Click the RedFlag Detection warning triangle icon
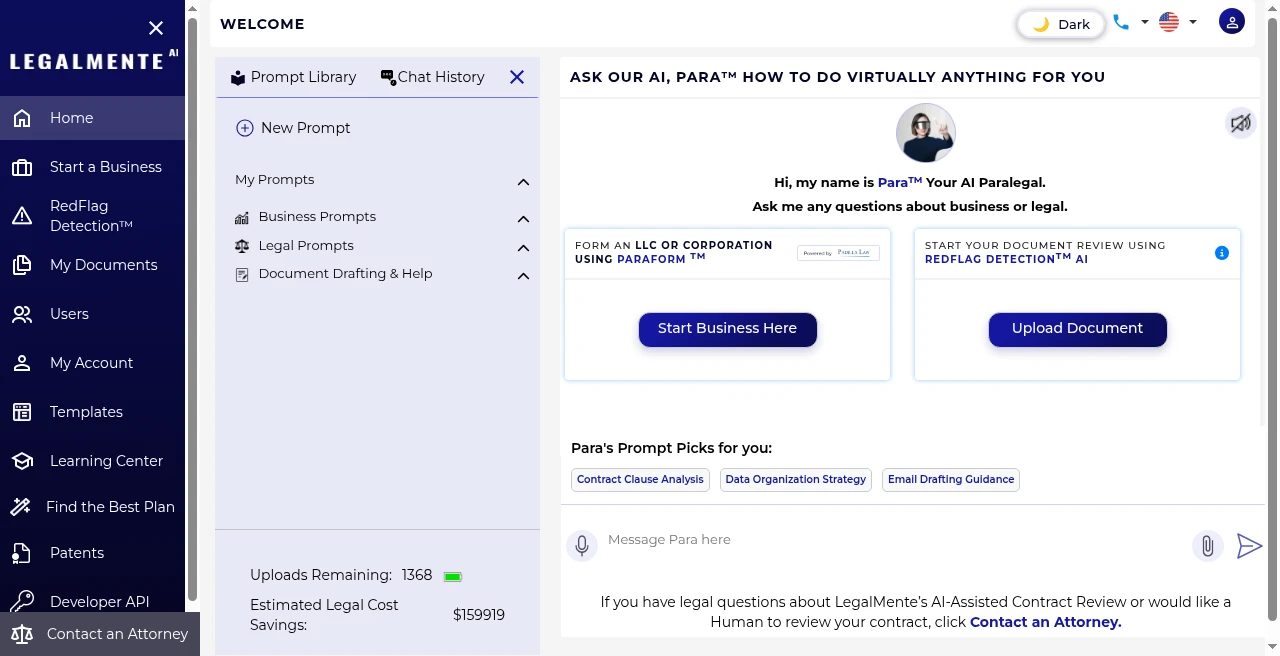 [22, 216]
